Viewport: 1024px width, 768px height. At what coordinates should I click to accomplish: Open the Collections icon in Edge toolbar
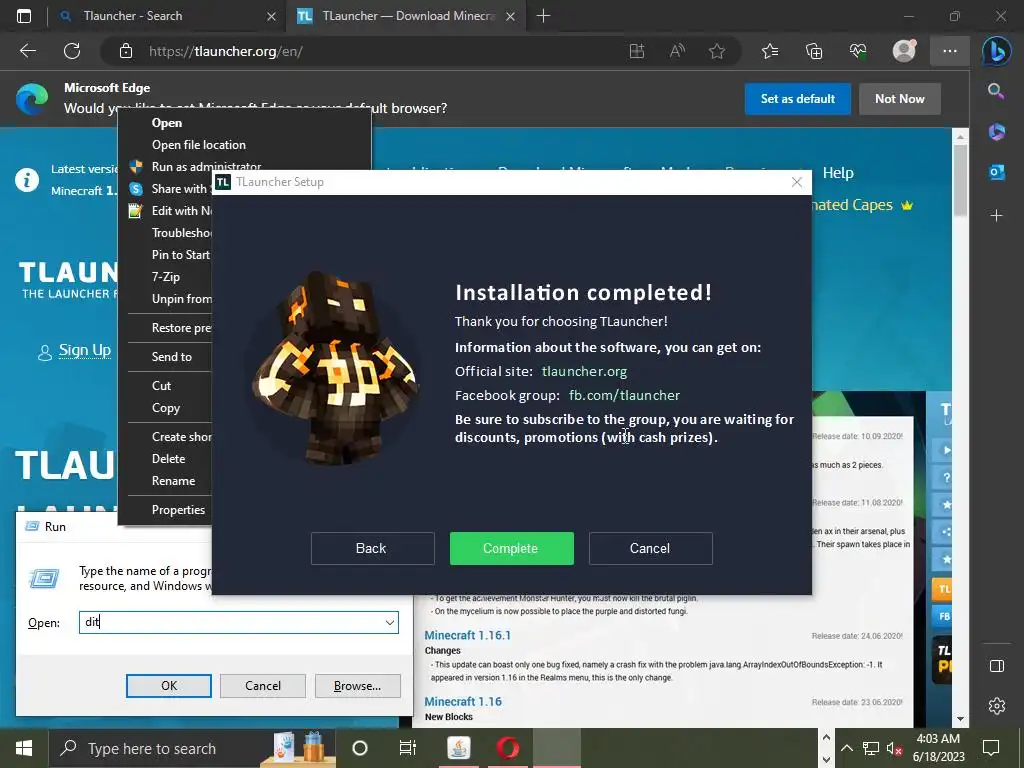814,51
